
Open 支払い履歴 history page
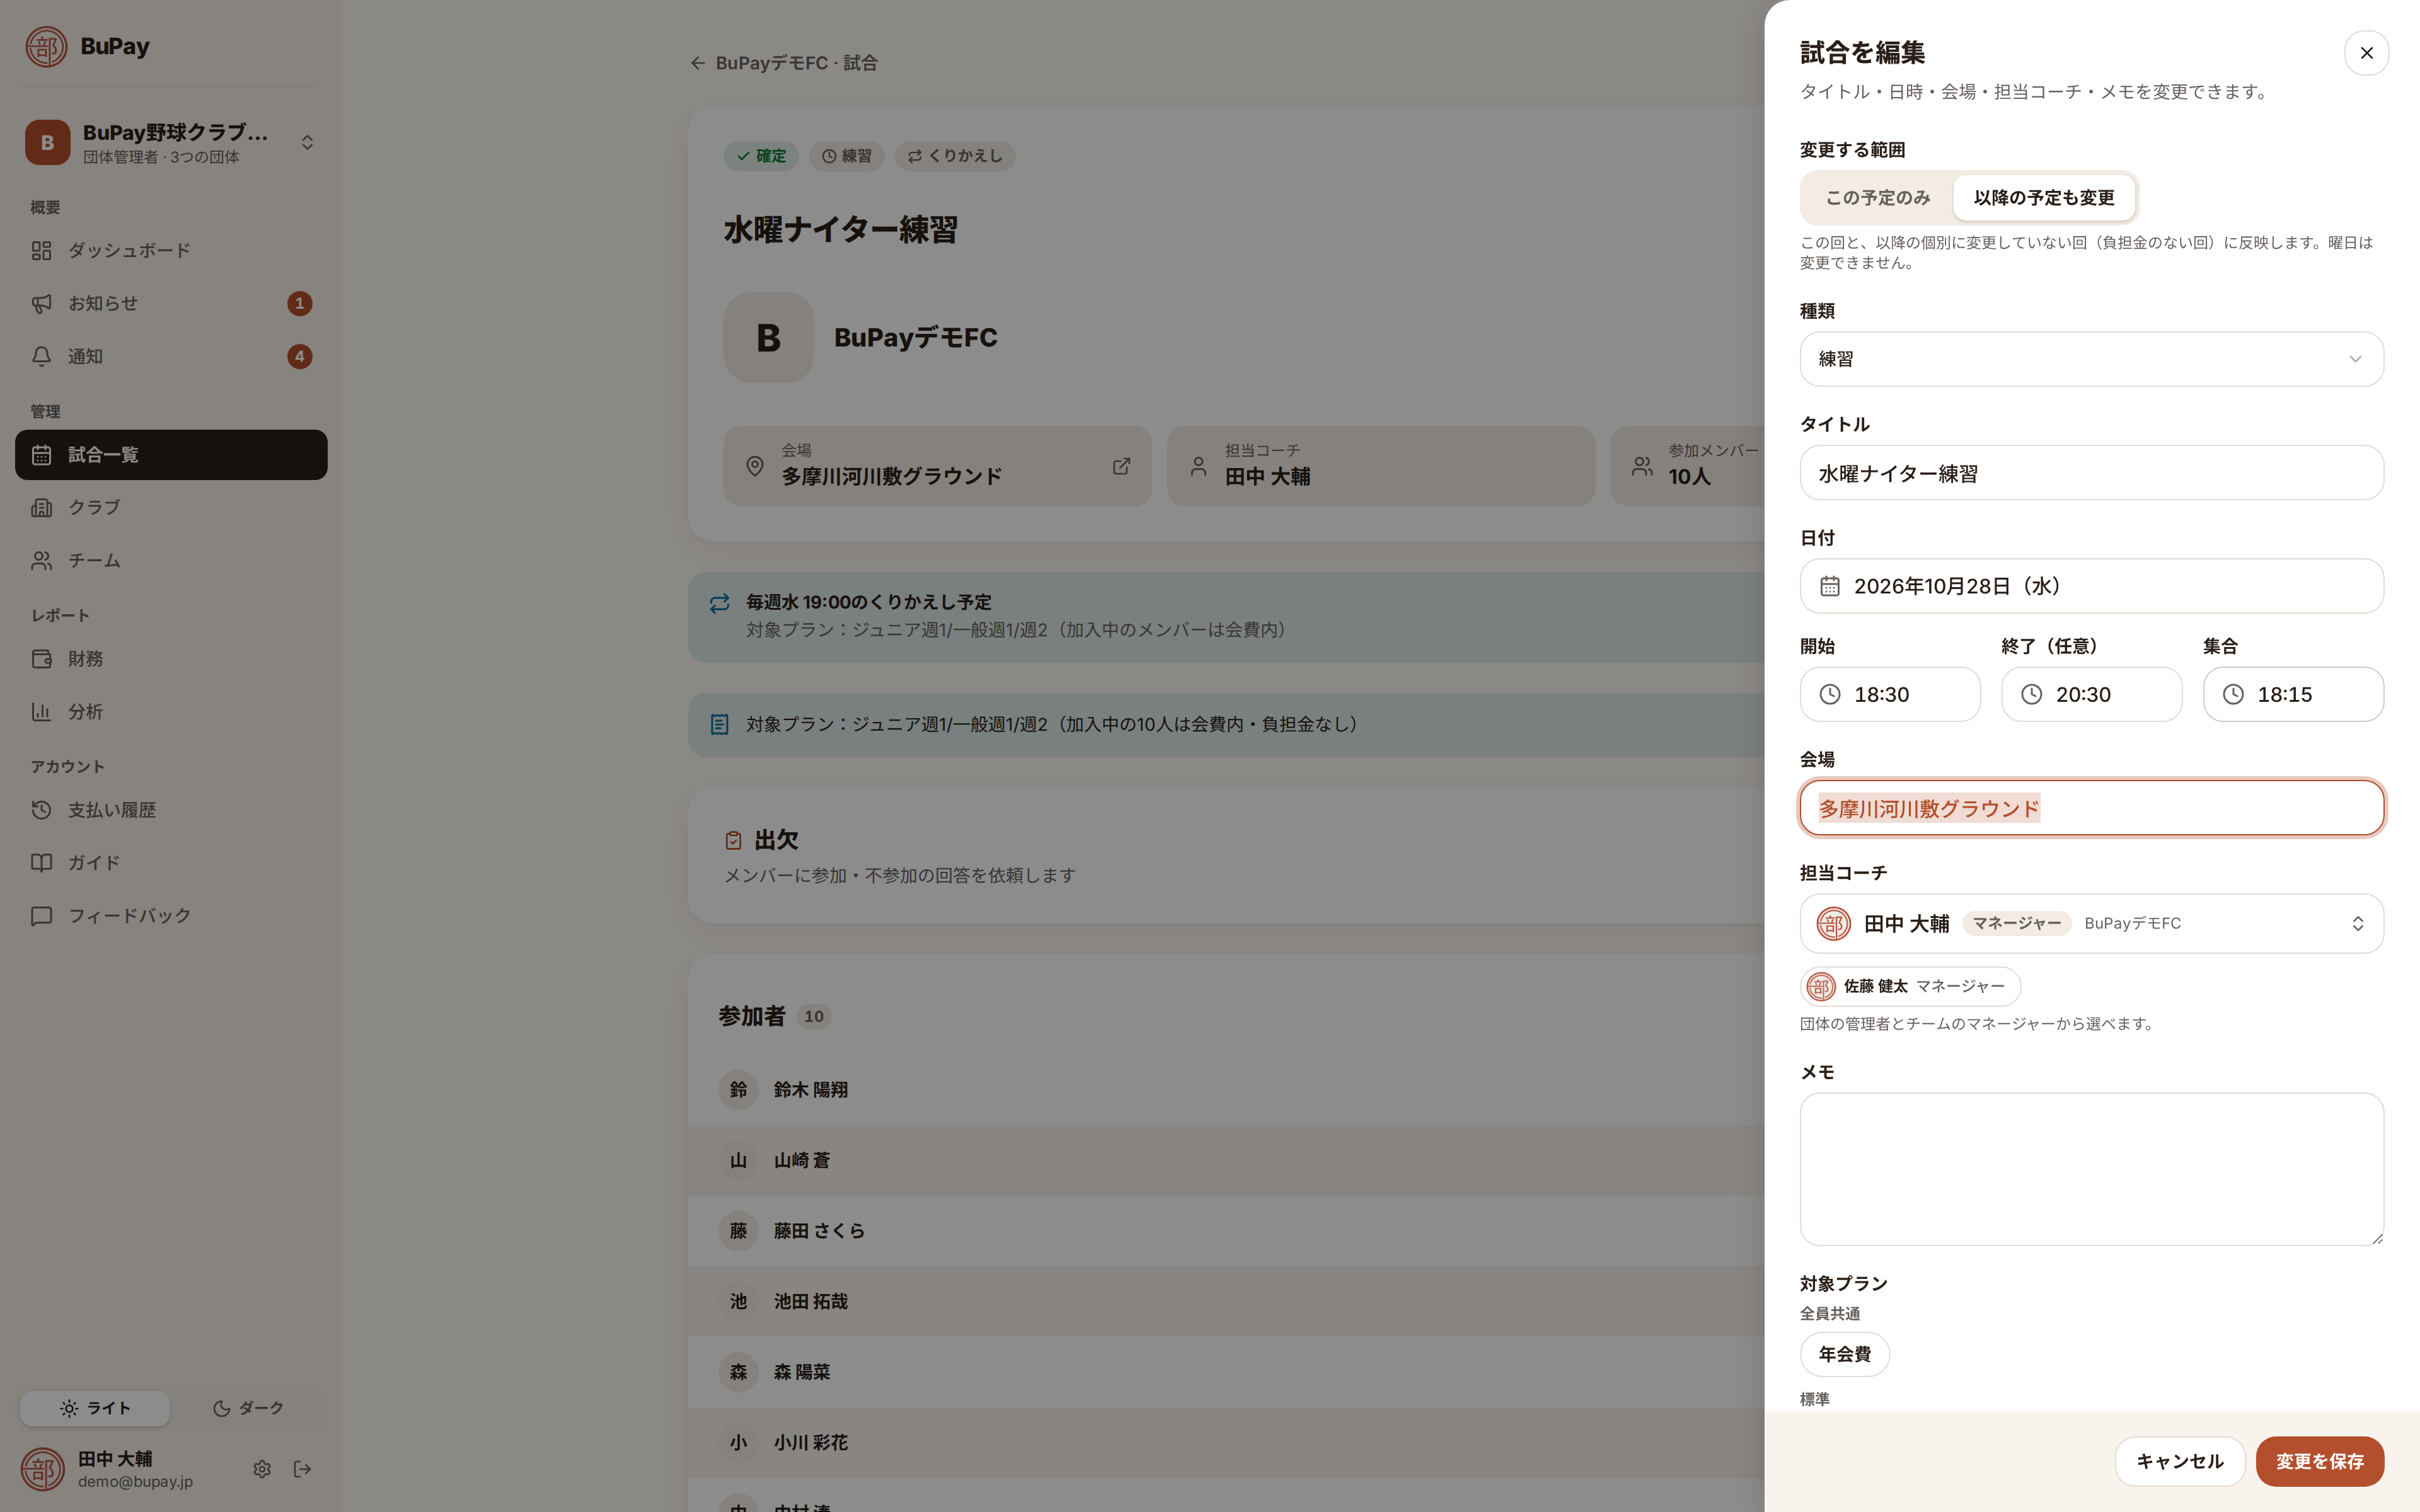click(x=171, y=810)
